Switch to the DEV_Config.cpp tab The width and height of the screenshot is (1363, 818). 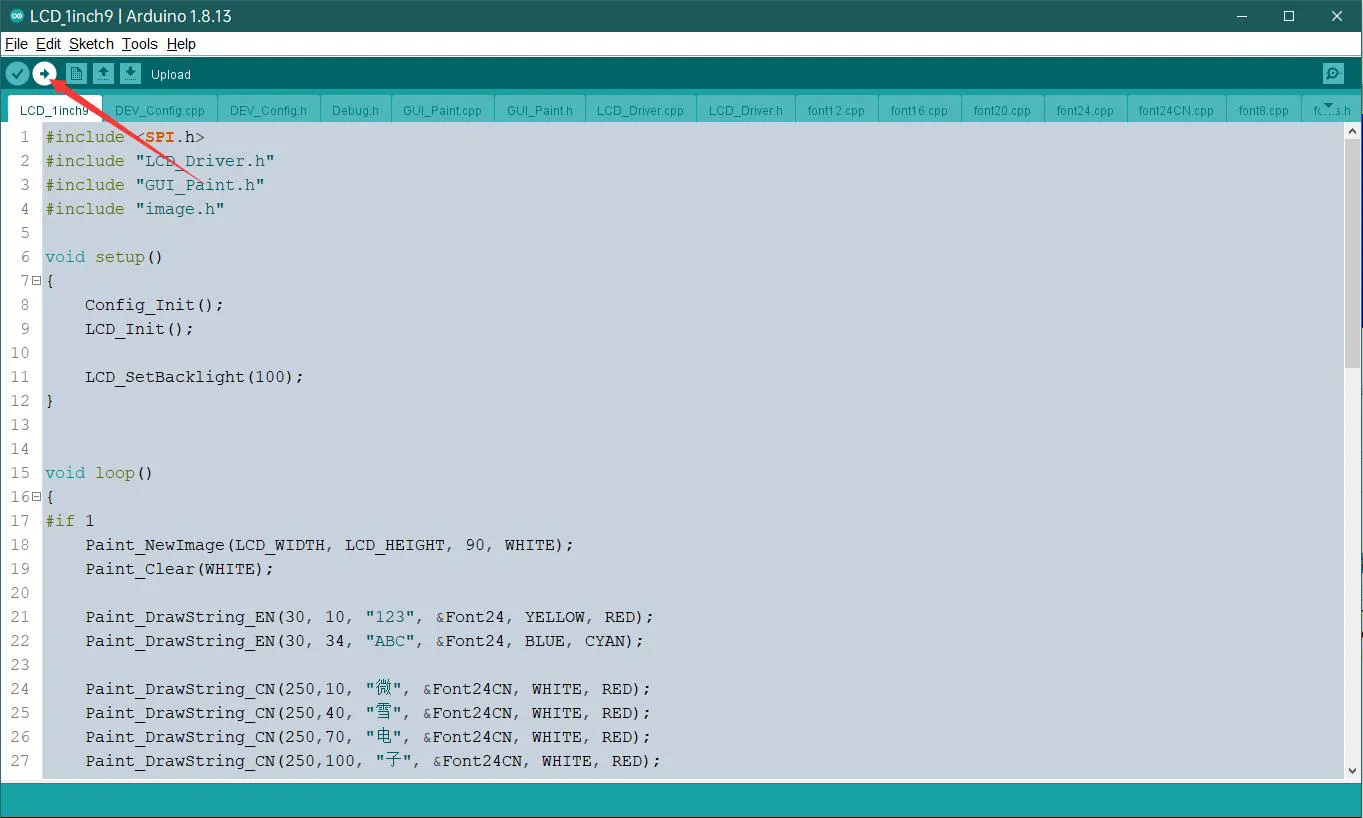coord(160,110)
